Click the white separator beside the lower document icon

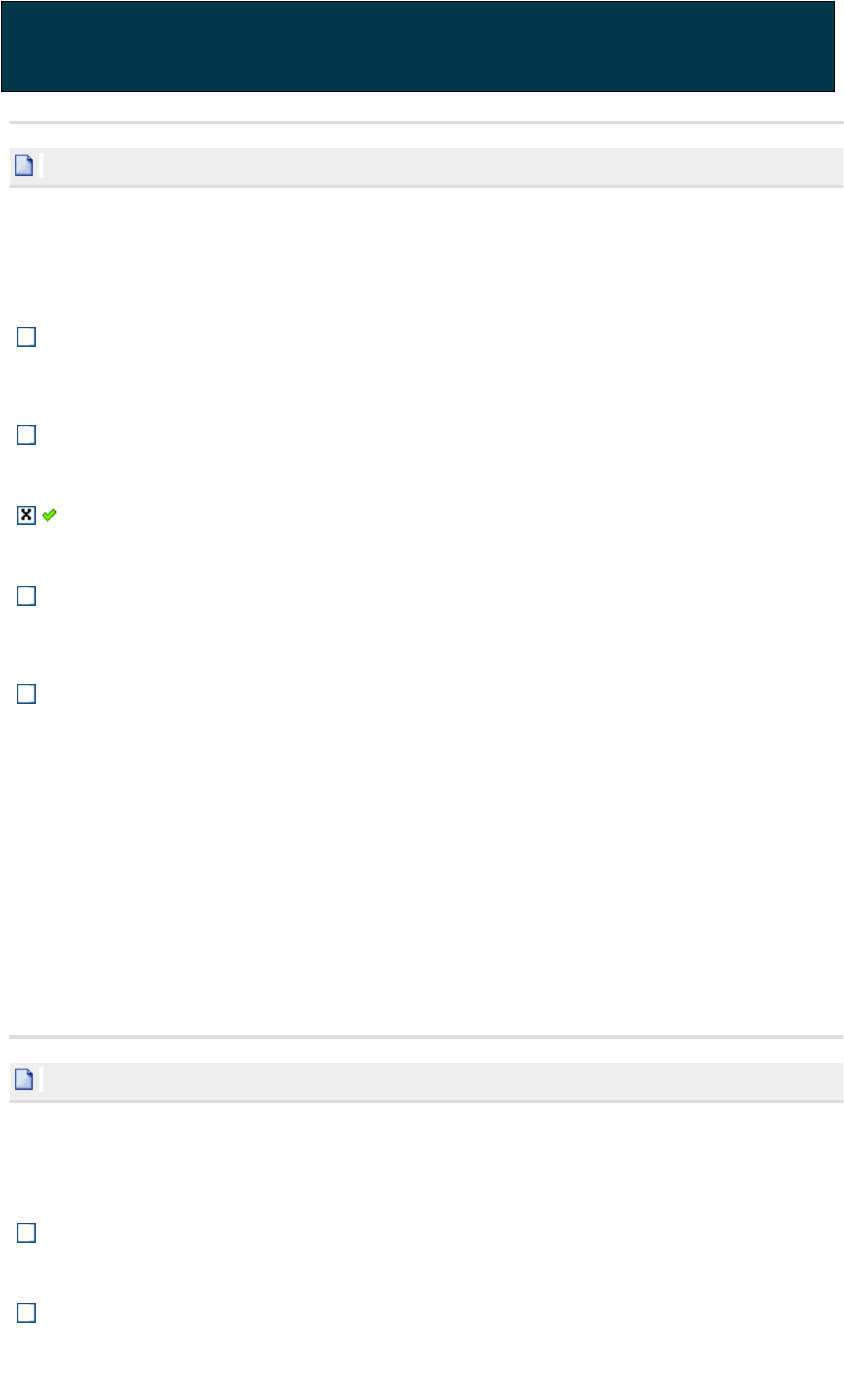click(40, 1080)
